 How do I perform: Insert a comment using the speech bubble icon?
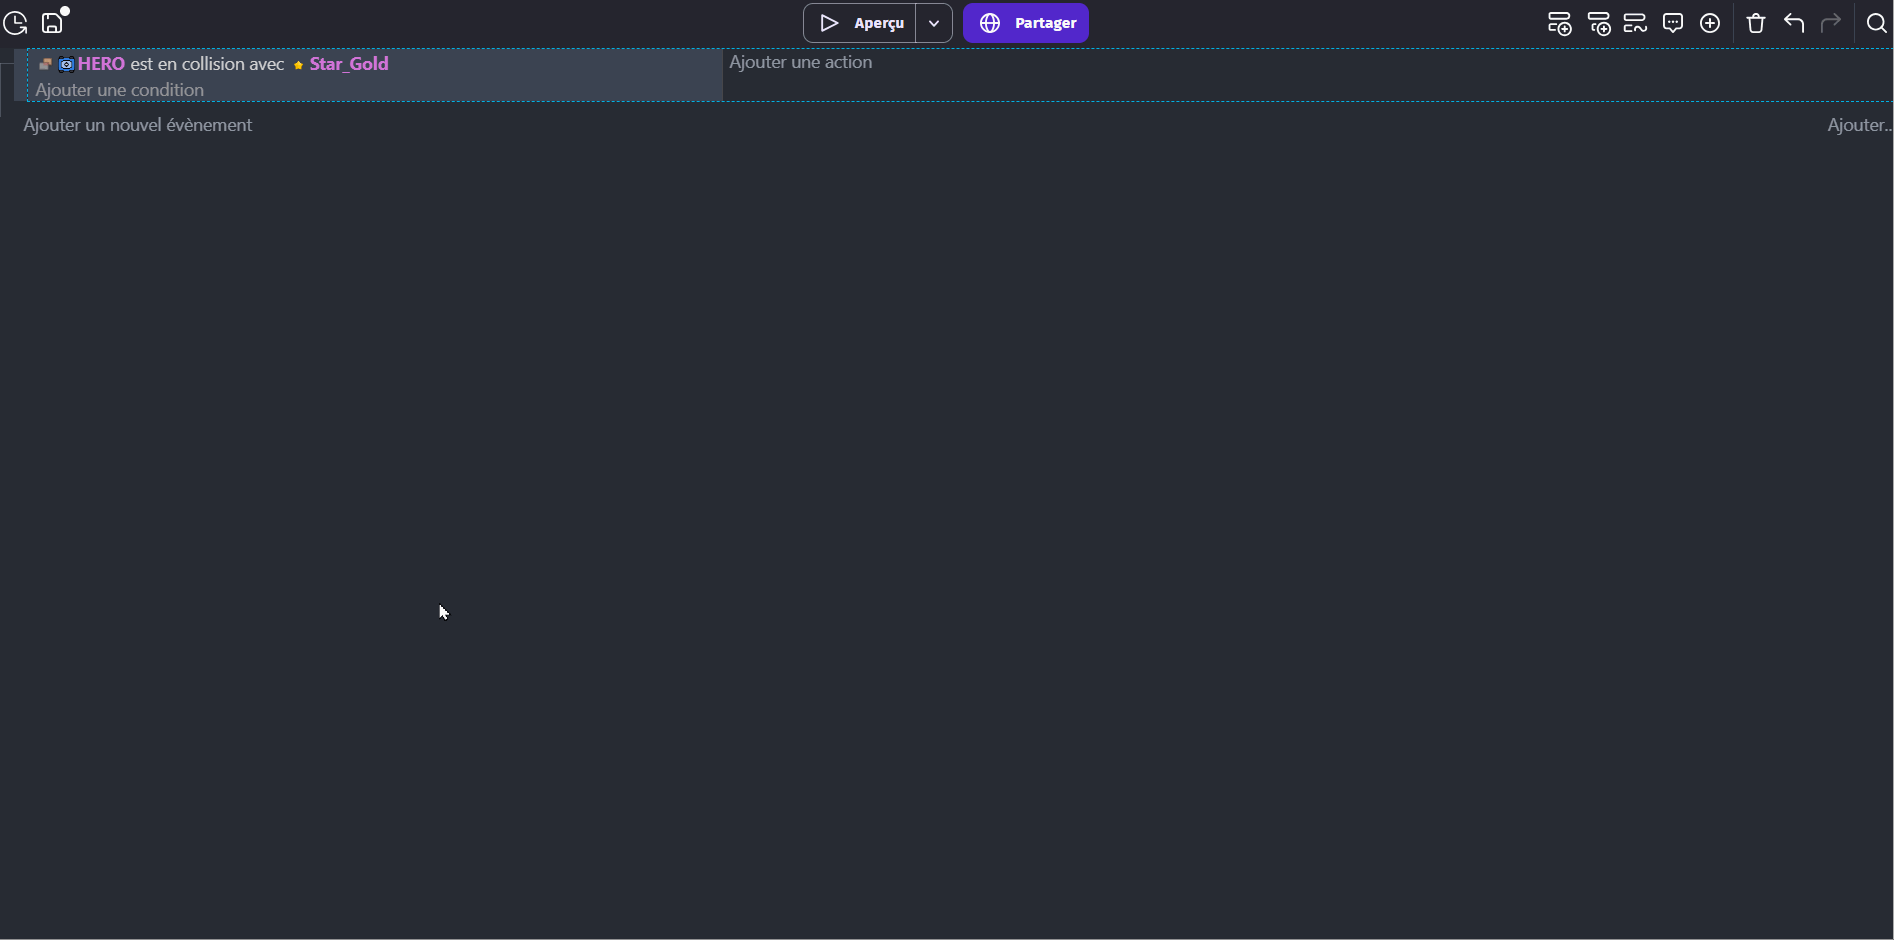1673,23
